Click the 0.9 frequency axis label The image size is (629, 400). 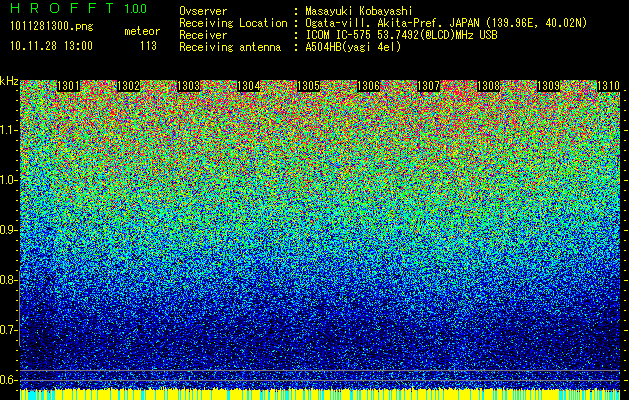[8, 230]
